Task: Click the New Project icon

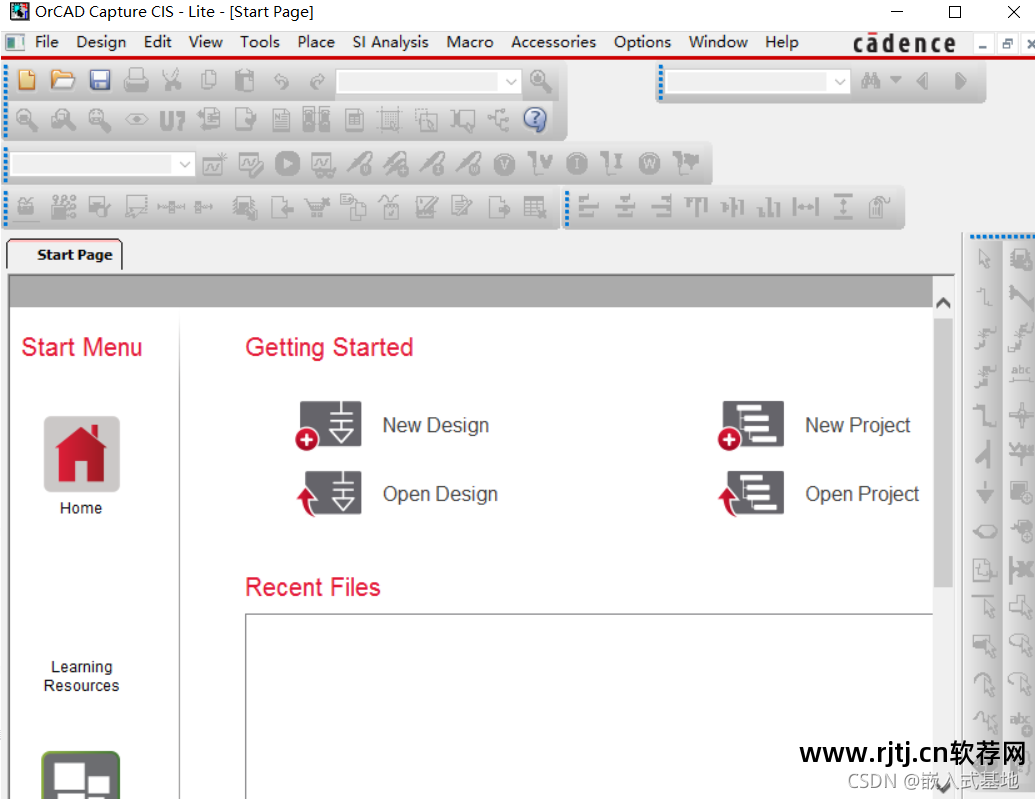Action: (x=751, y=425)
